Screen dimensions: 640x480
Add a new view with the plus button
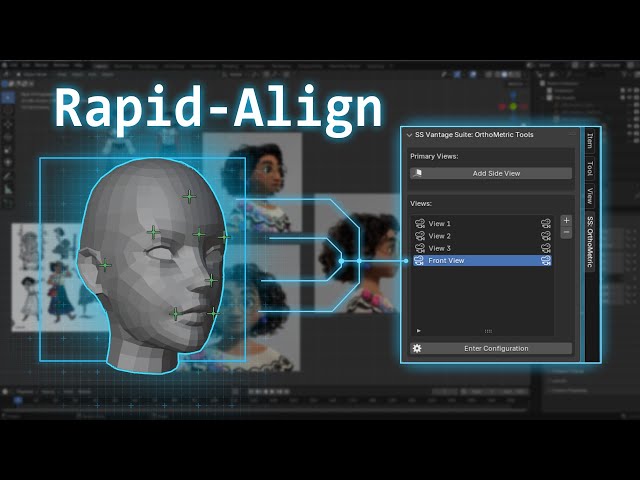click(566, 220)
